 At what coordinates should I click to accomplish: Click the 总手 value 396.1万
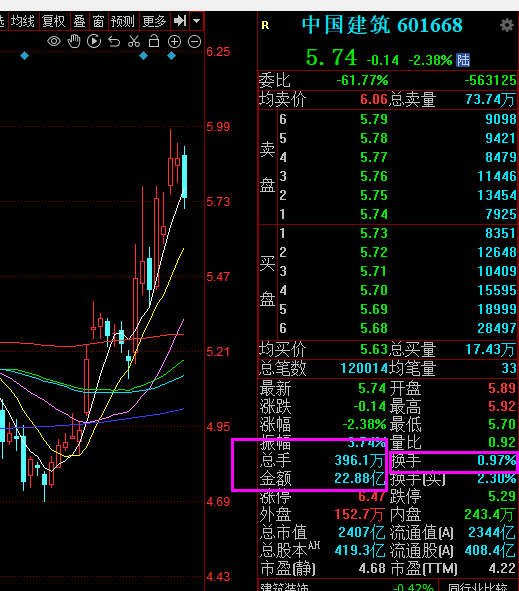[x=360, y=460]
